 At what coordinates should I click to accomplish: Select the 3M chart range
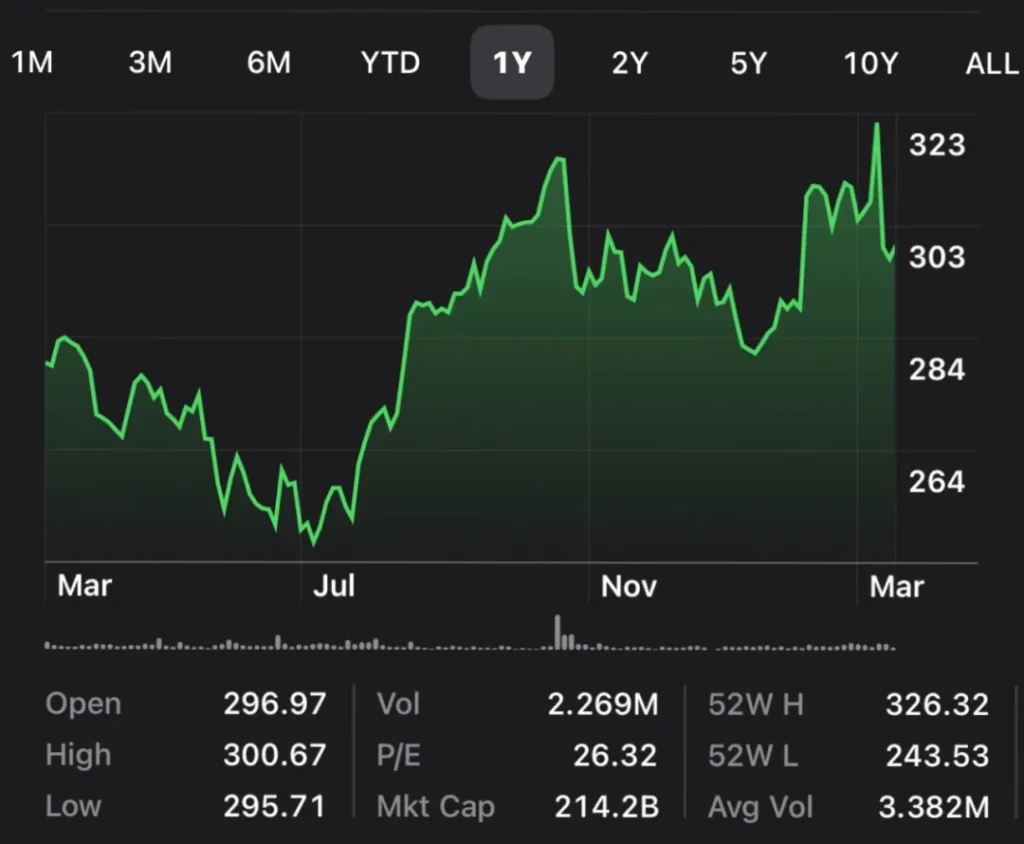pyautogui.click(x=150, y=63)
